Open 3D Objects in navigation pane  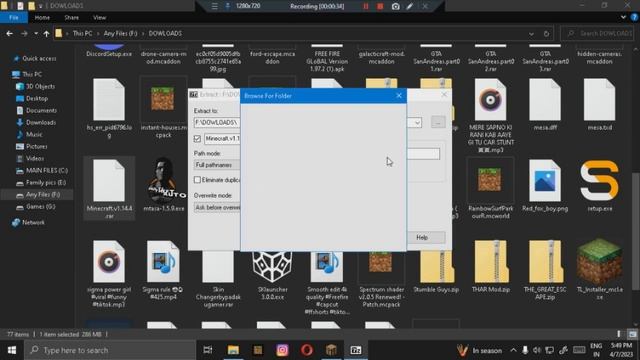[x=40, y=87]
